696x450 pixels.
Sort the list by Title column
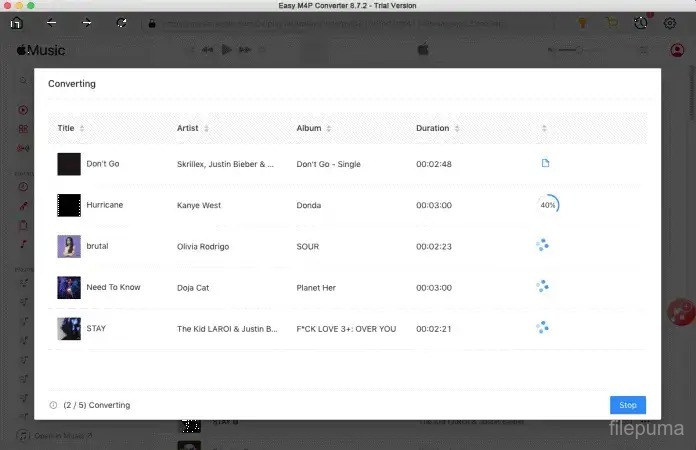pyautogui.click(x=82, y=128)
